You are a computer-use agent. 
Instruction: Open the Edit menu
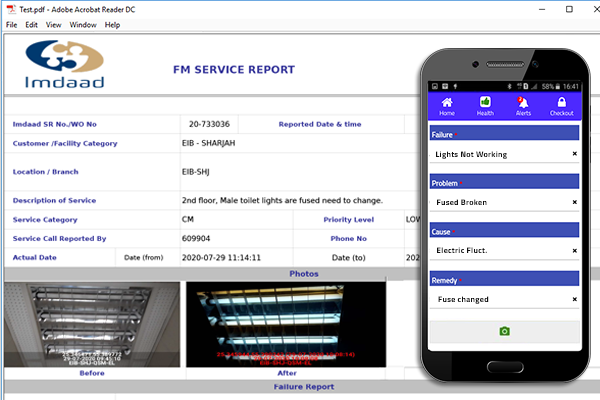[x=31, y=25]
